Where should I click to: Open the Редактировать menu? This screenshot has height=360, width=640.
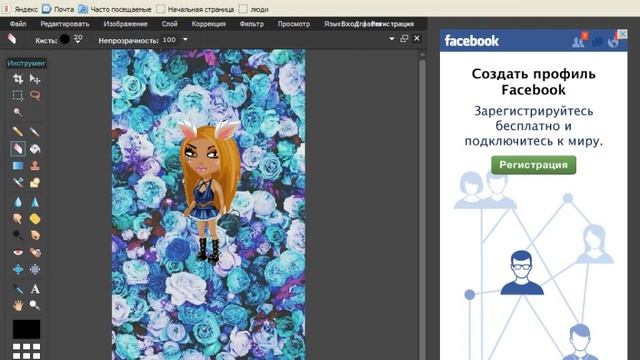pos(65,24)
